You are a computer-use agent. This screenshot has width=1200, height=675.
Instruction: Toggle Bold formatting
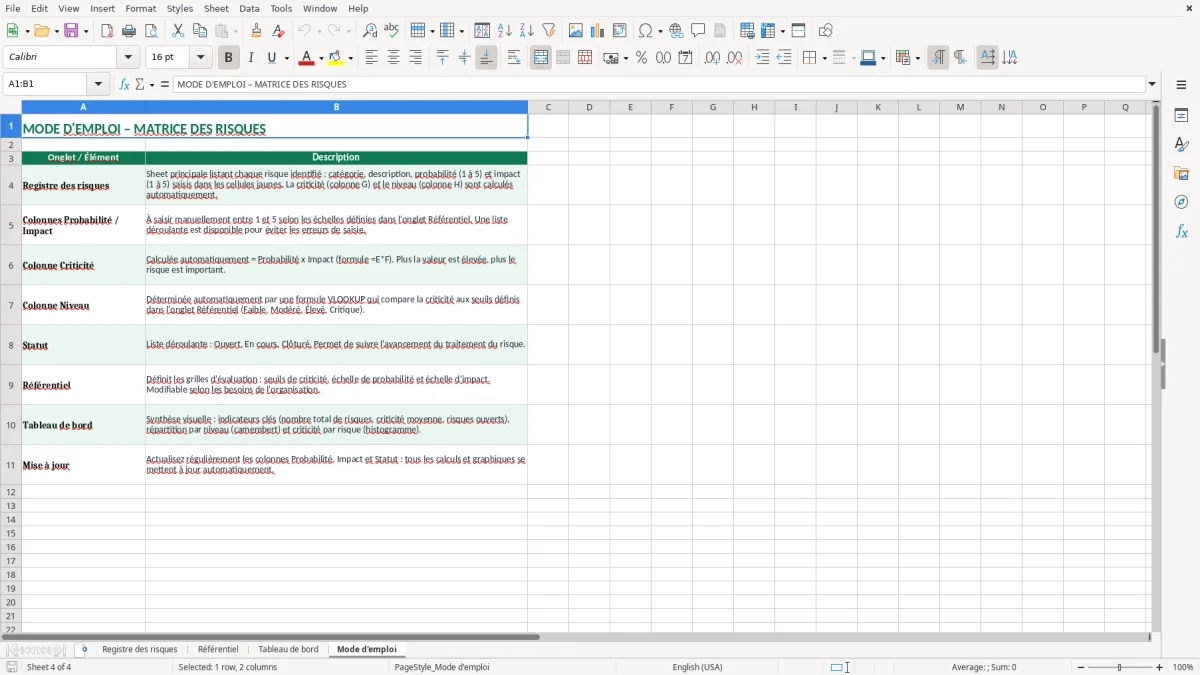(229, 58)
